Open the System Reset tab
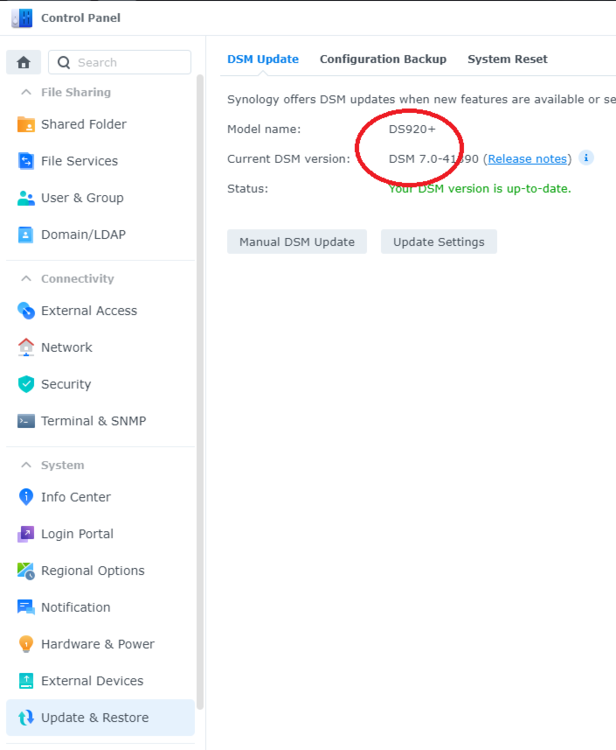 (507, 59)
